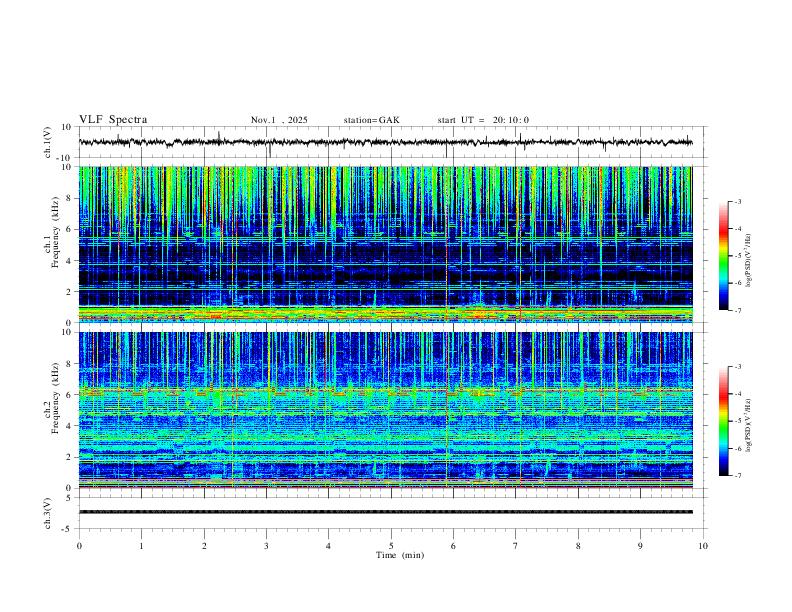The height and width of the screenshot is (612, 792).
Task: Click the date label "Nov.1 , 2025"
Action: tap(279, 120)
